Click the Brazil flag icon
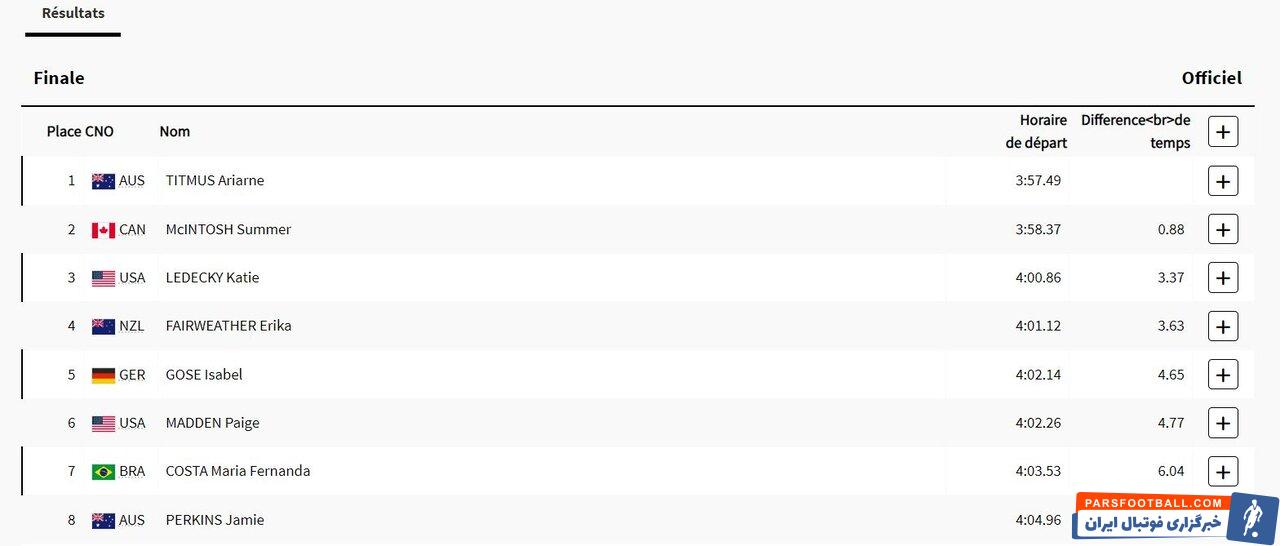1280x546 pixels. (x=103, y=472)
